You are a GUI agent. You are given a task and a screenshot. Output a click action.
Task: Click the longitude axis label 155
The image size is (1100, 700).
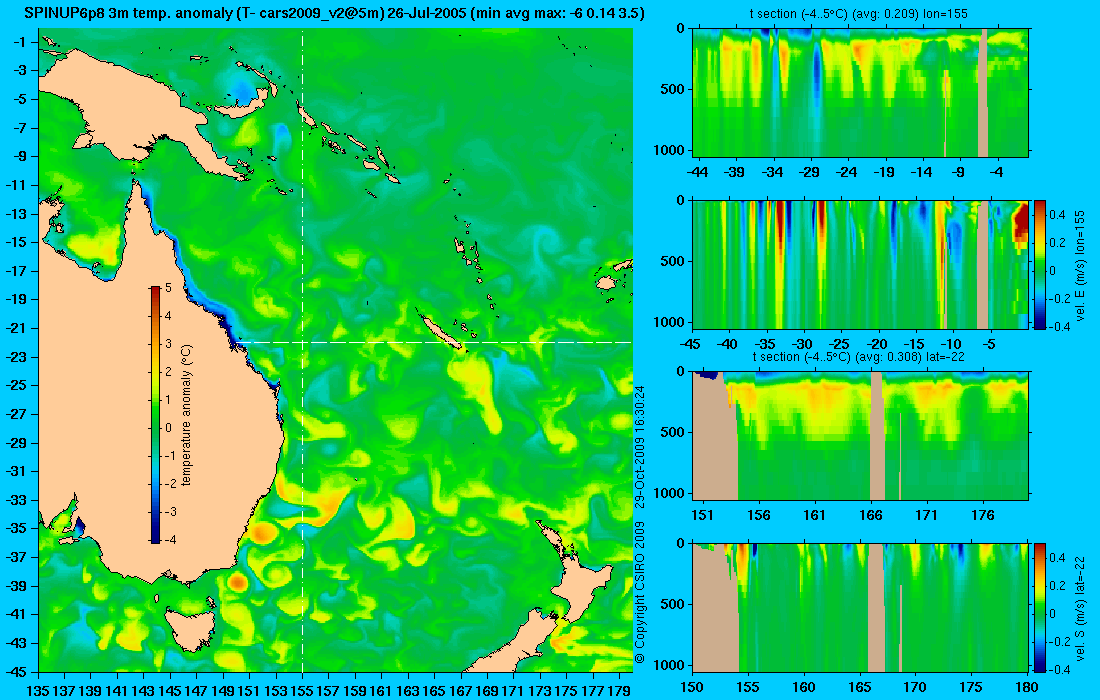pos(302,691)
